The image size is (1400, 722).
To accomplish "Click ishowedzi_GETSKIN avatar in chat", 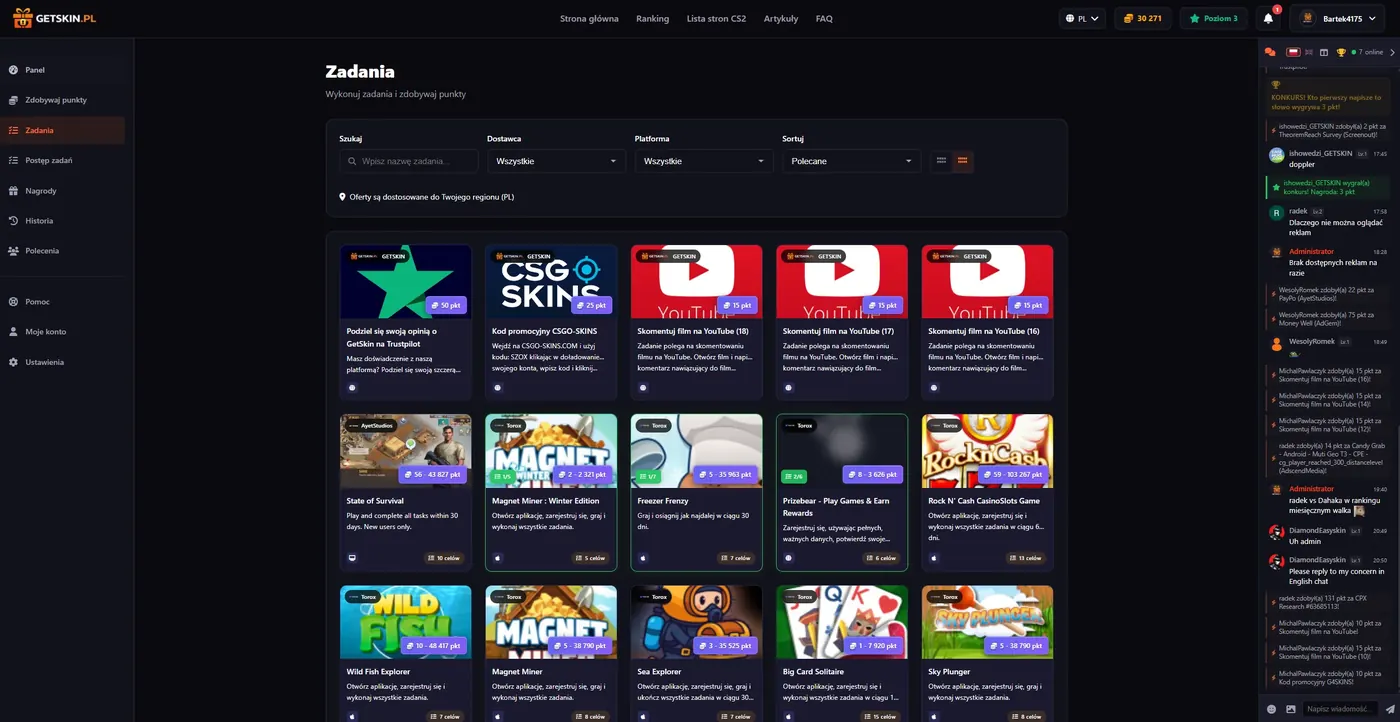I will coord(1276,155).
